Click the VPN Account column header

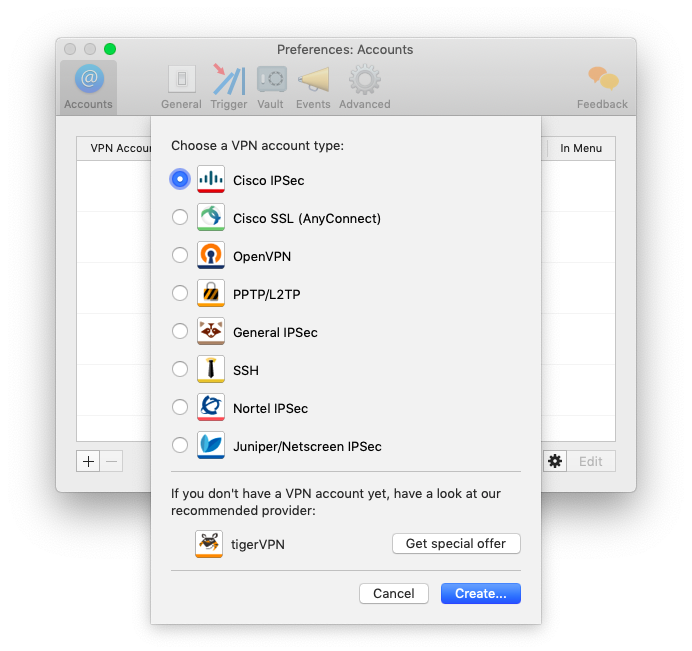coord(114,148)
